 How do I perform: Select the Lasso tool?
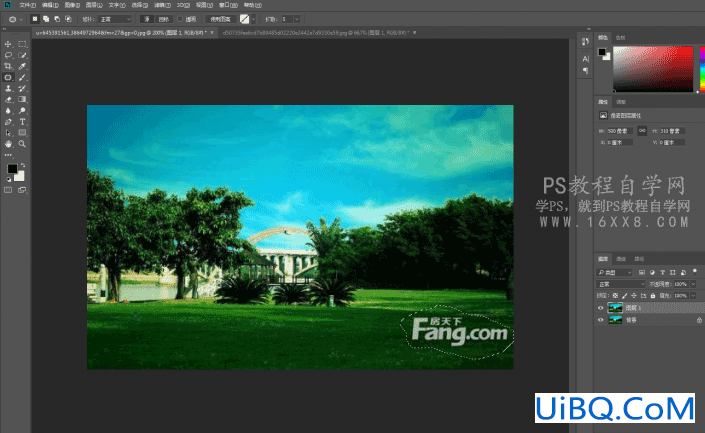coord(8,55)
